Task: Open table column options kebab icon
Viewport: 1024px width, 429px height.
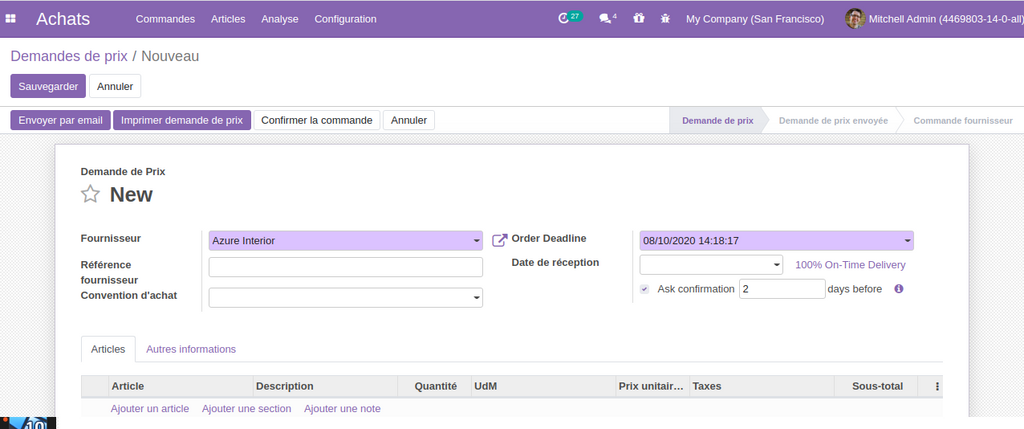Action: (937, 386)
